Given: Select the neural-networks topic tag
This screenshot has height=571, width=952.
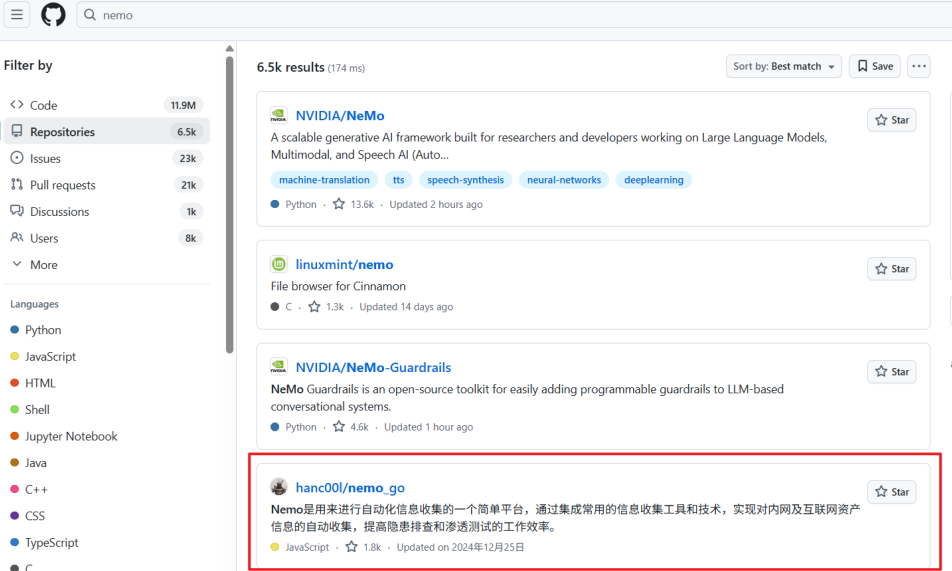Looking at the screenshot, I should pyautogui.click(x=564, y=180).
